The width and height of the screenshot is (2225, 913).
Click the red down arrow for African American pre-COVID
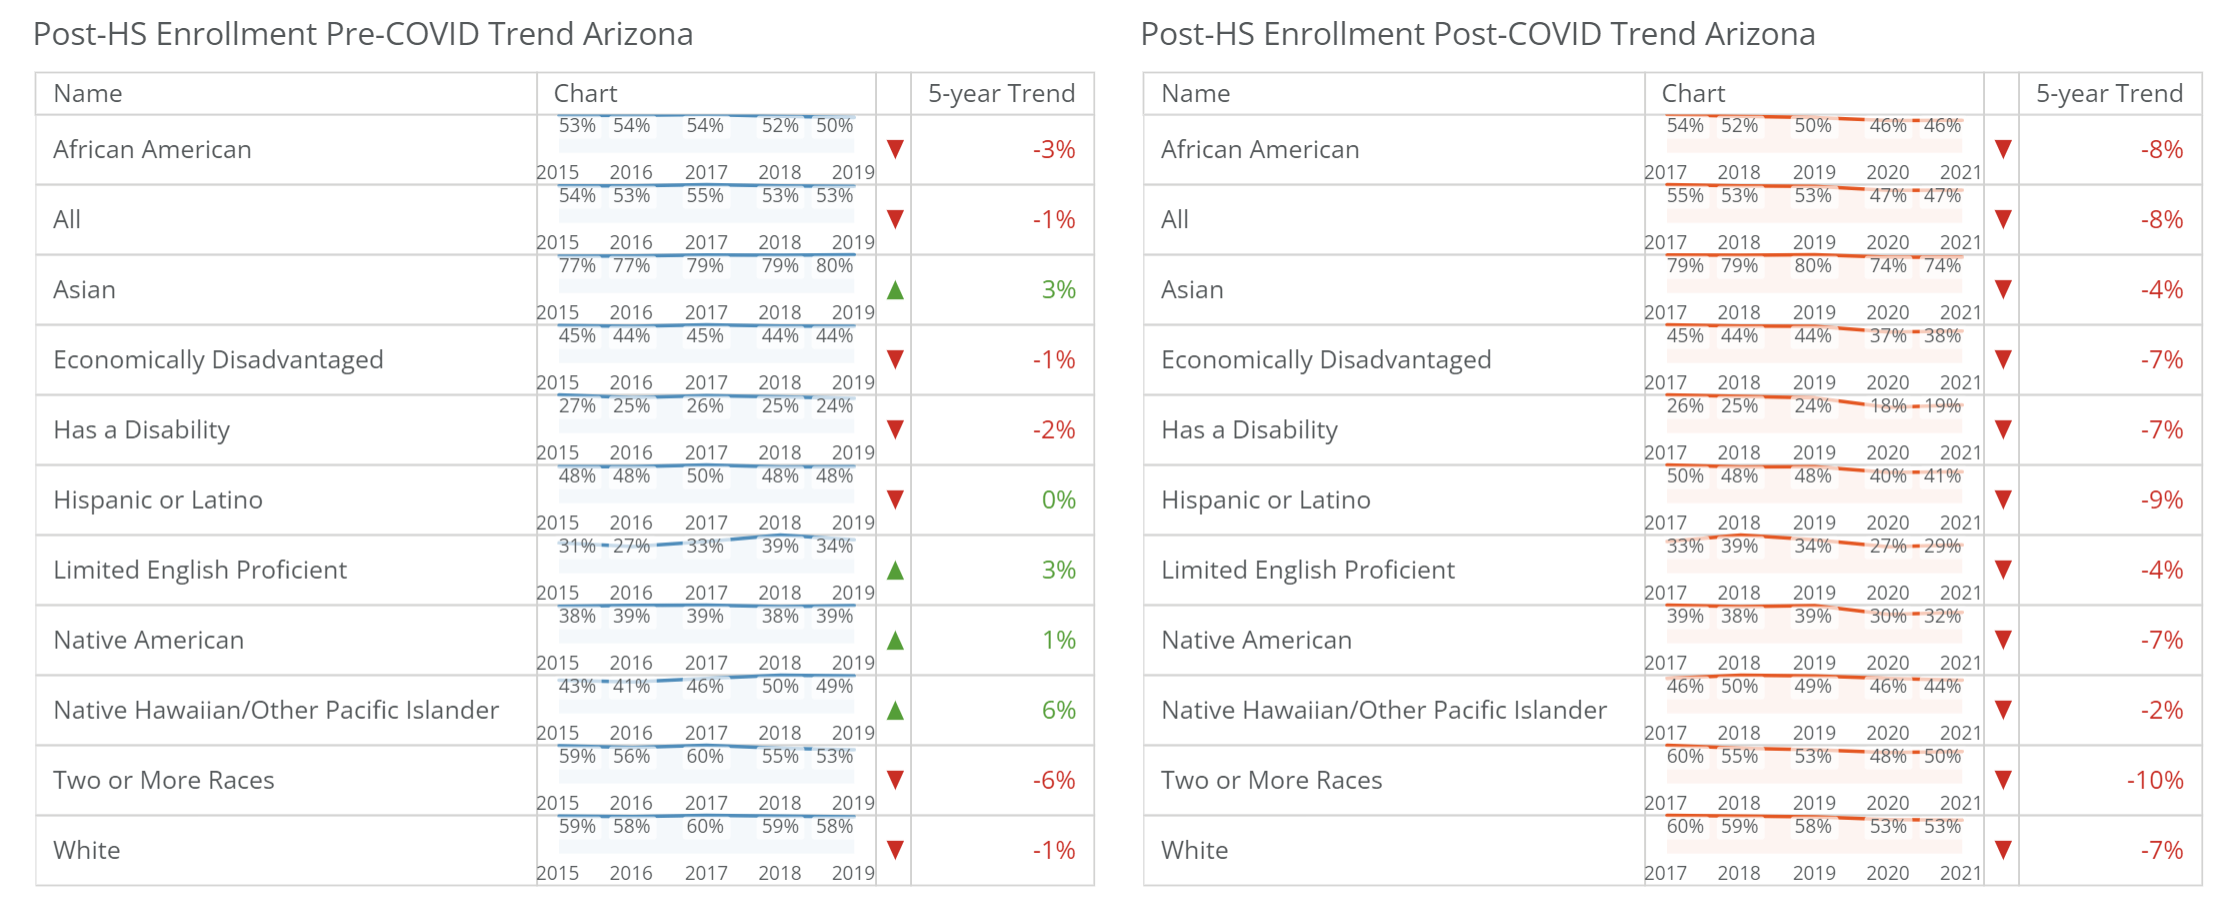(895, 149)
